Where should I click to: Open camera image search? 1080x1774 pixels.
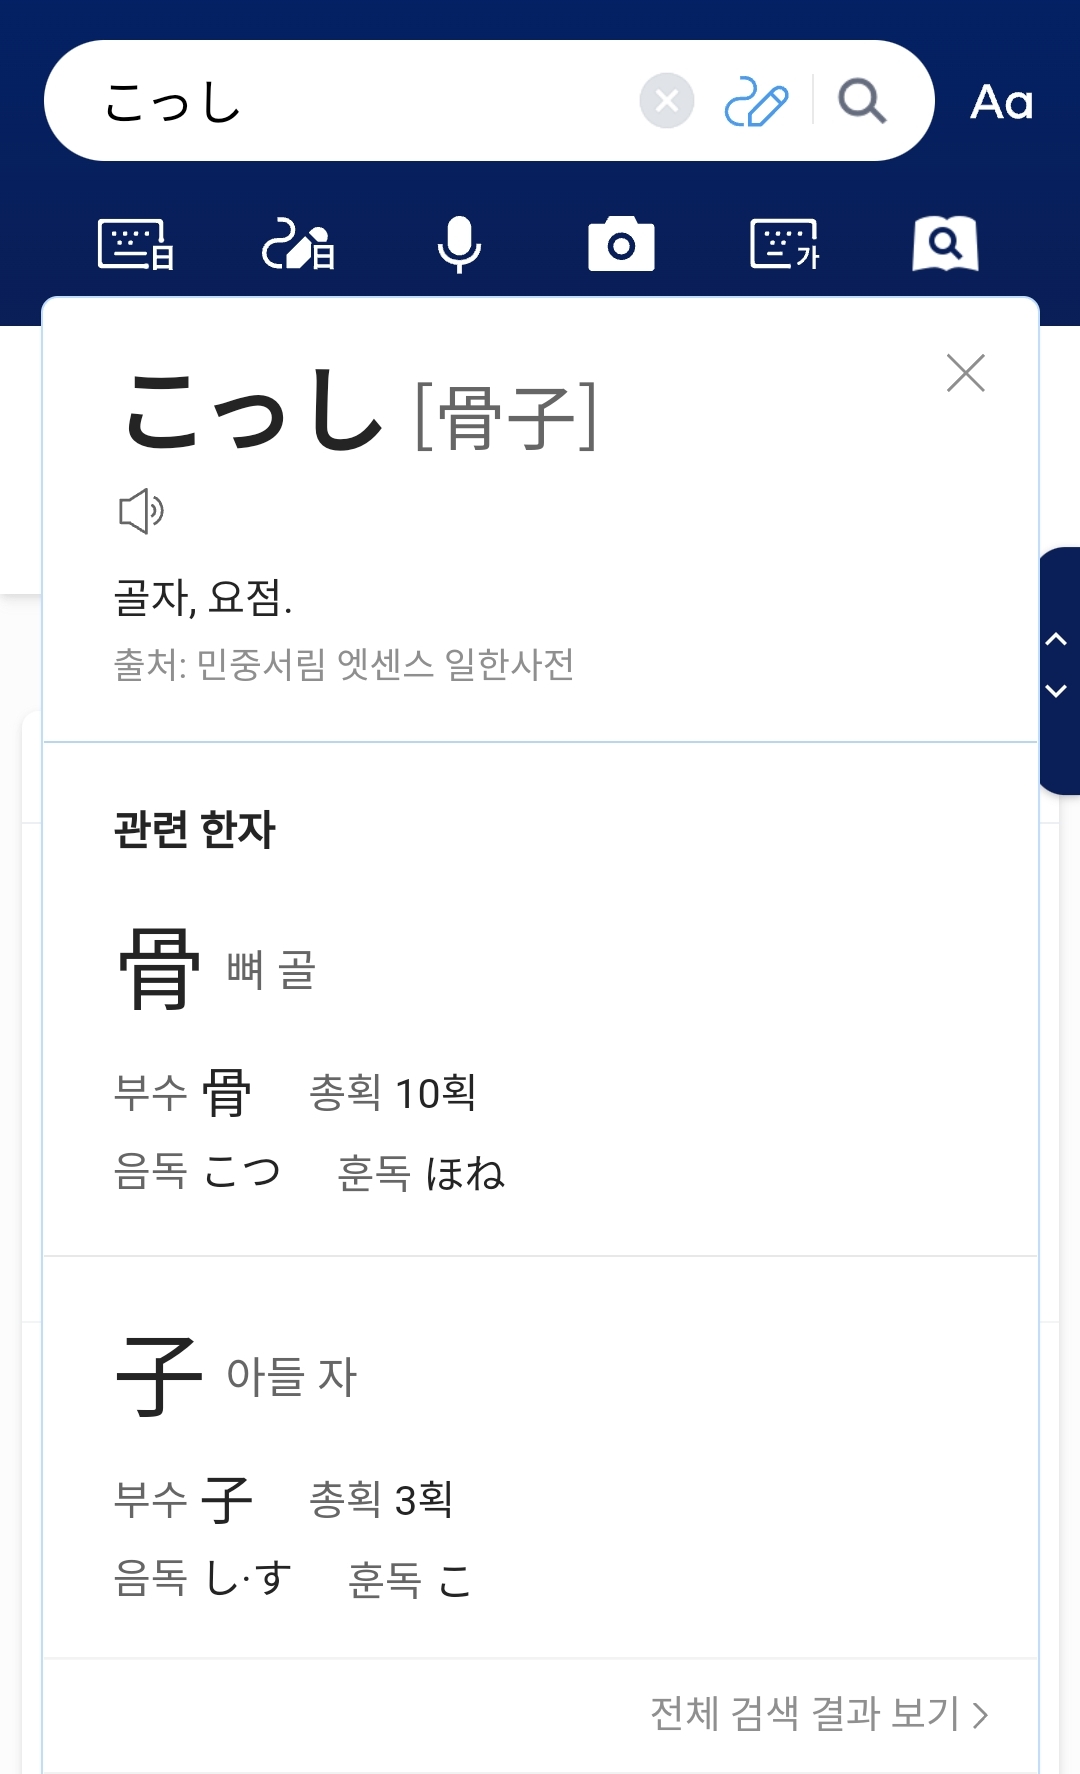coord(621,244)
